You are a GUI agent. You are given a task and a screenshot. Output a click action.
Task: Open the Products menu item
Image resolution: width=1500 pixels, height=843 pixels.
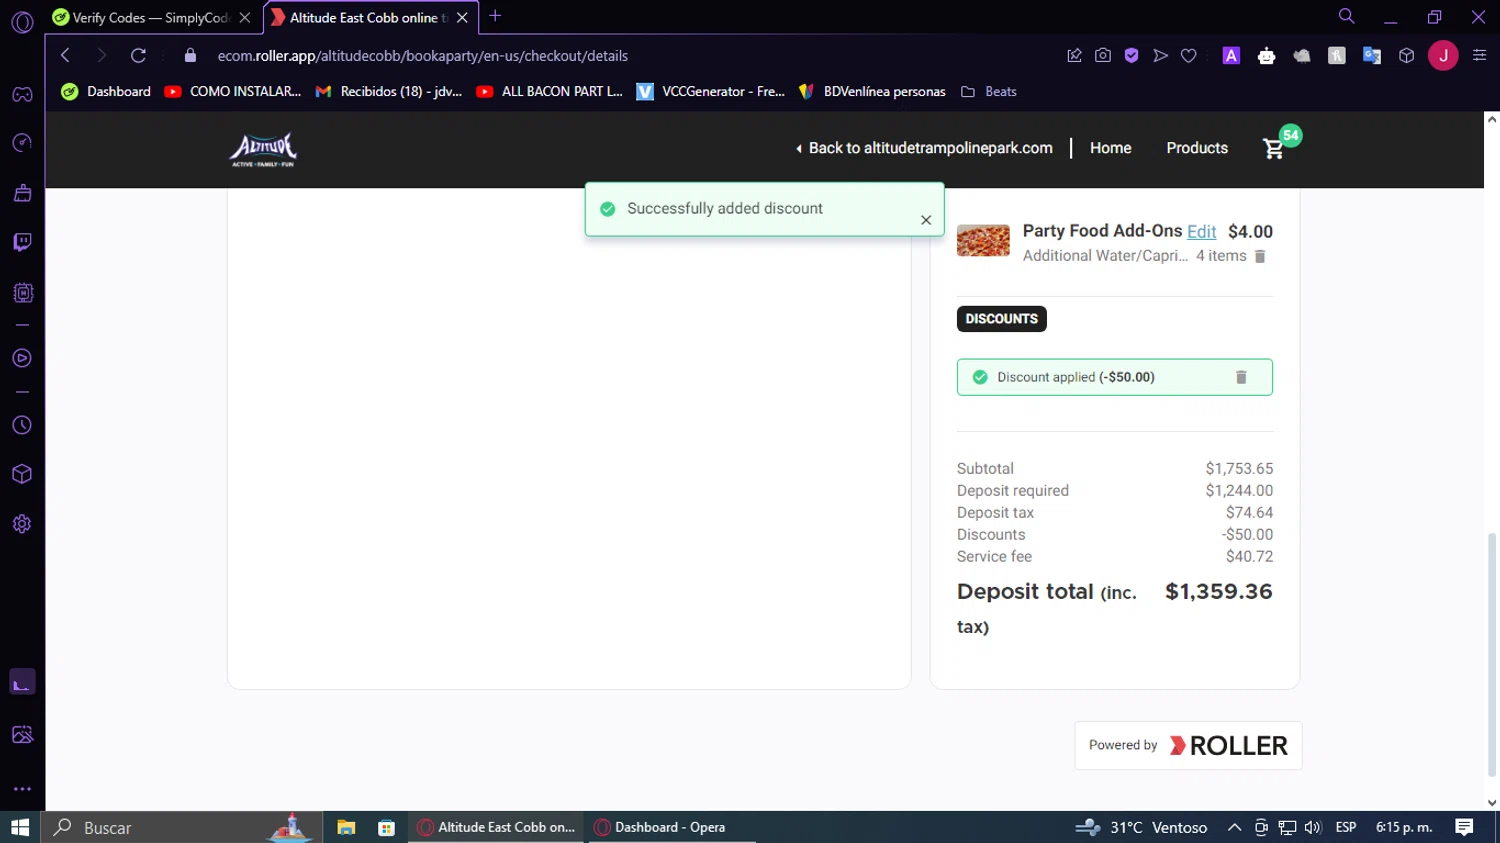pos(1197,148)
